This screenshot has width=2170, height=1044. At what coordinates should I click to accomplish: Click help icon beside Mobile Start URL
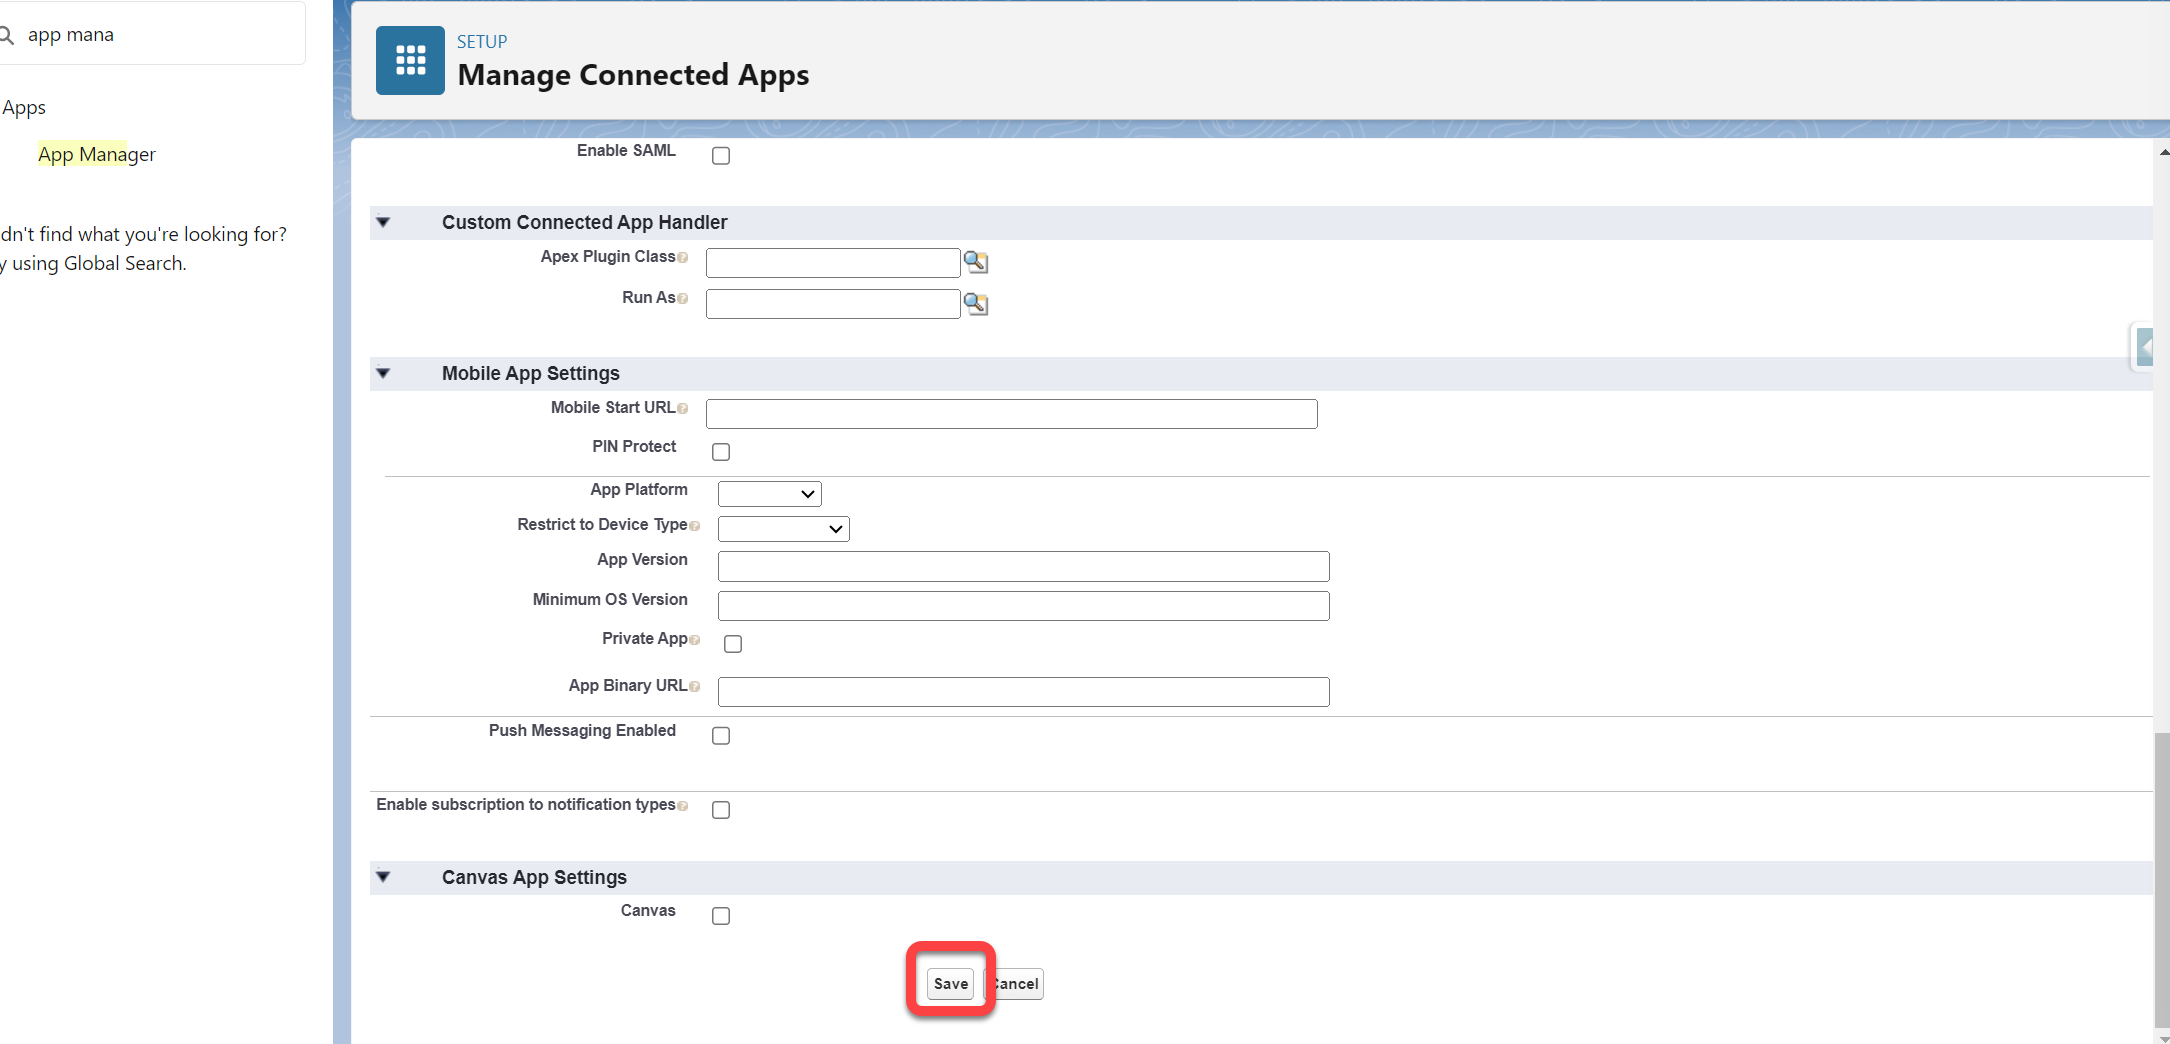tap(683, 409)
